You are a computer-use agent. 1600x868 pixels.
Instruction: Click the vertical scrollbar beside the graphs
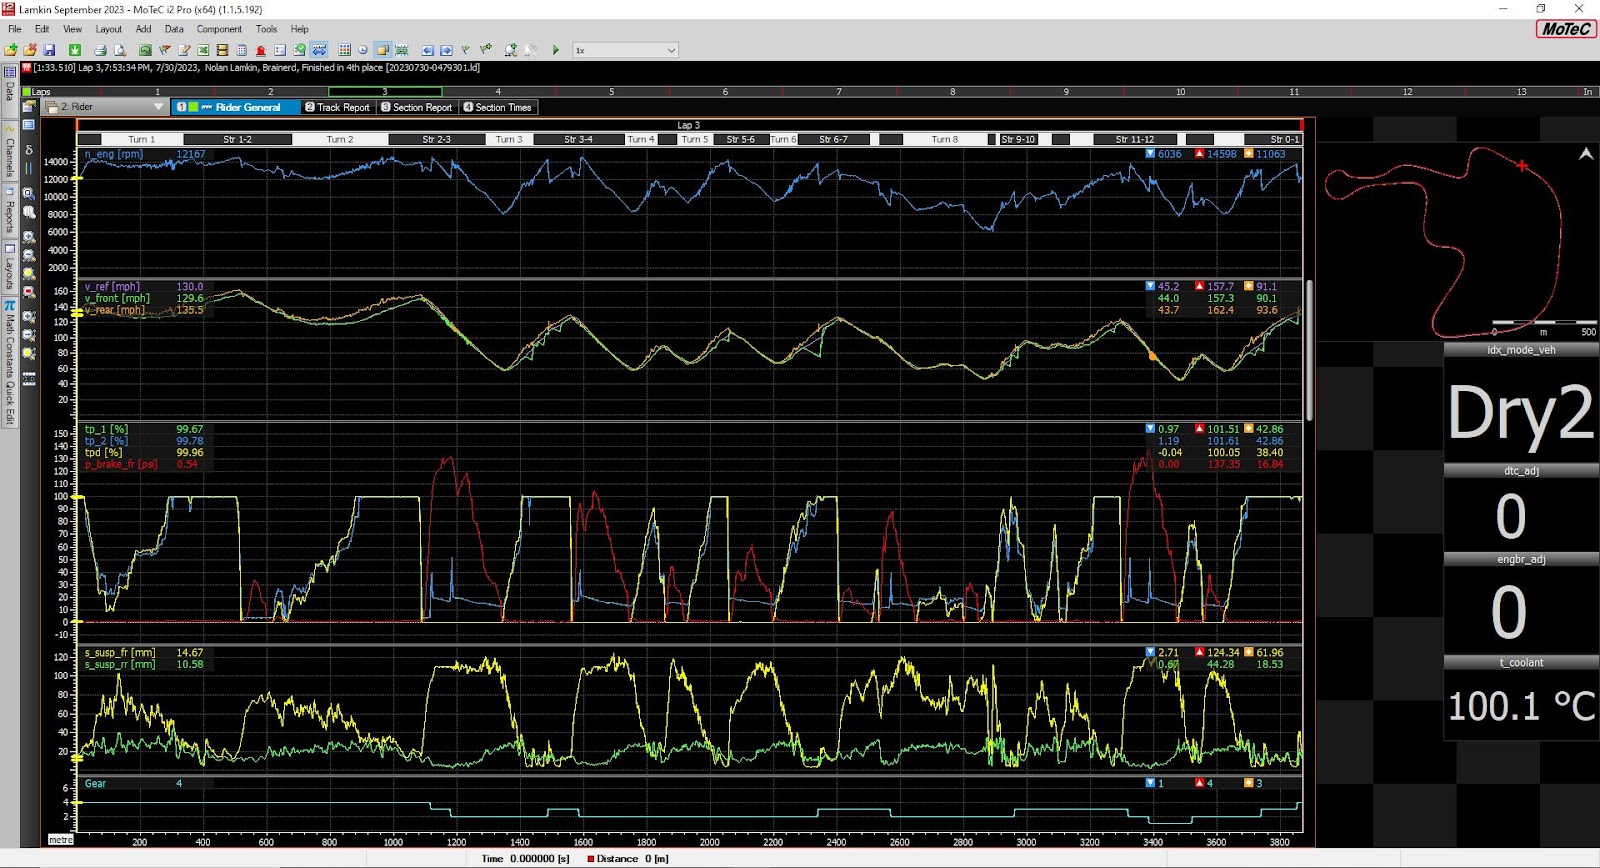pyautogui.click(x=1309, y=350)
